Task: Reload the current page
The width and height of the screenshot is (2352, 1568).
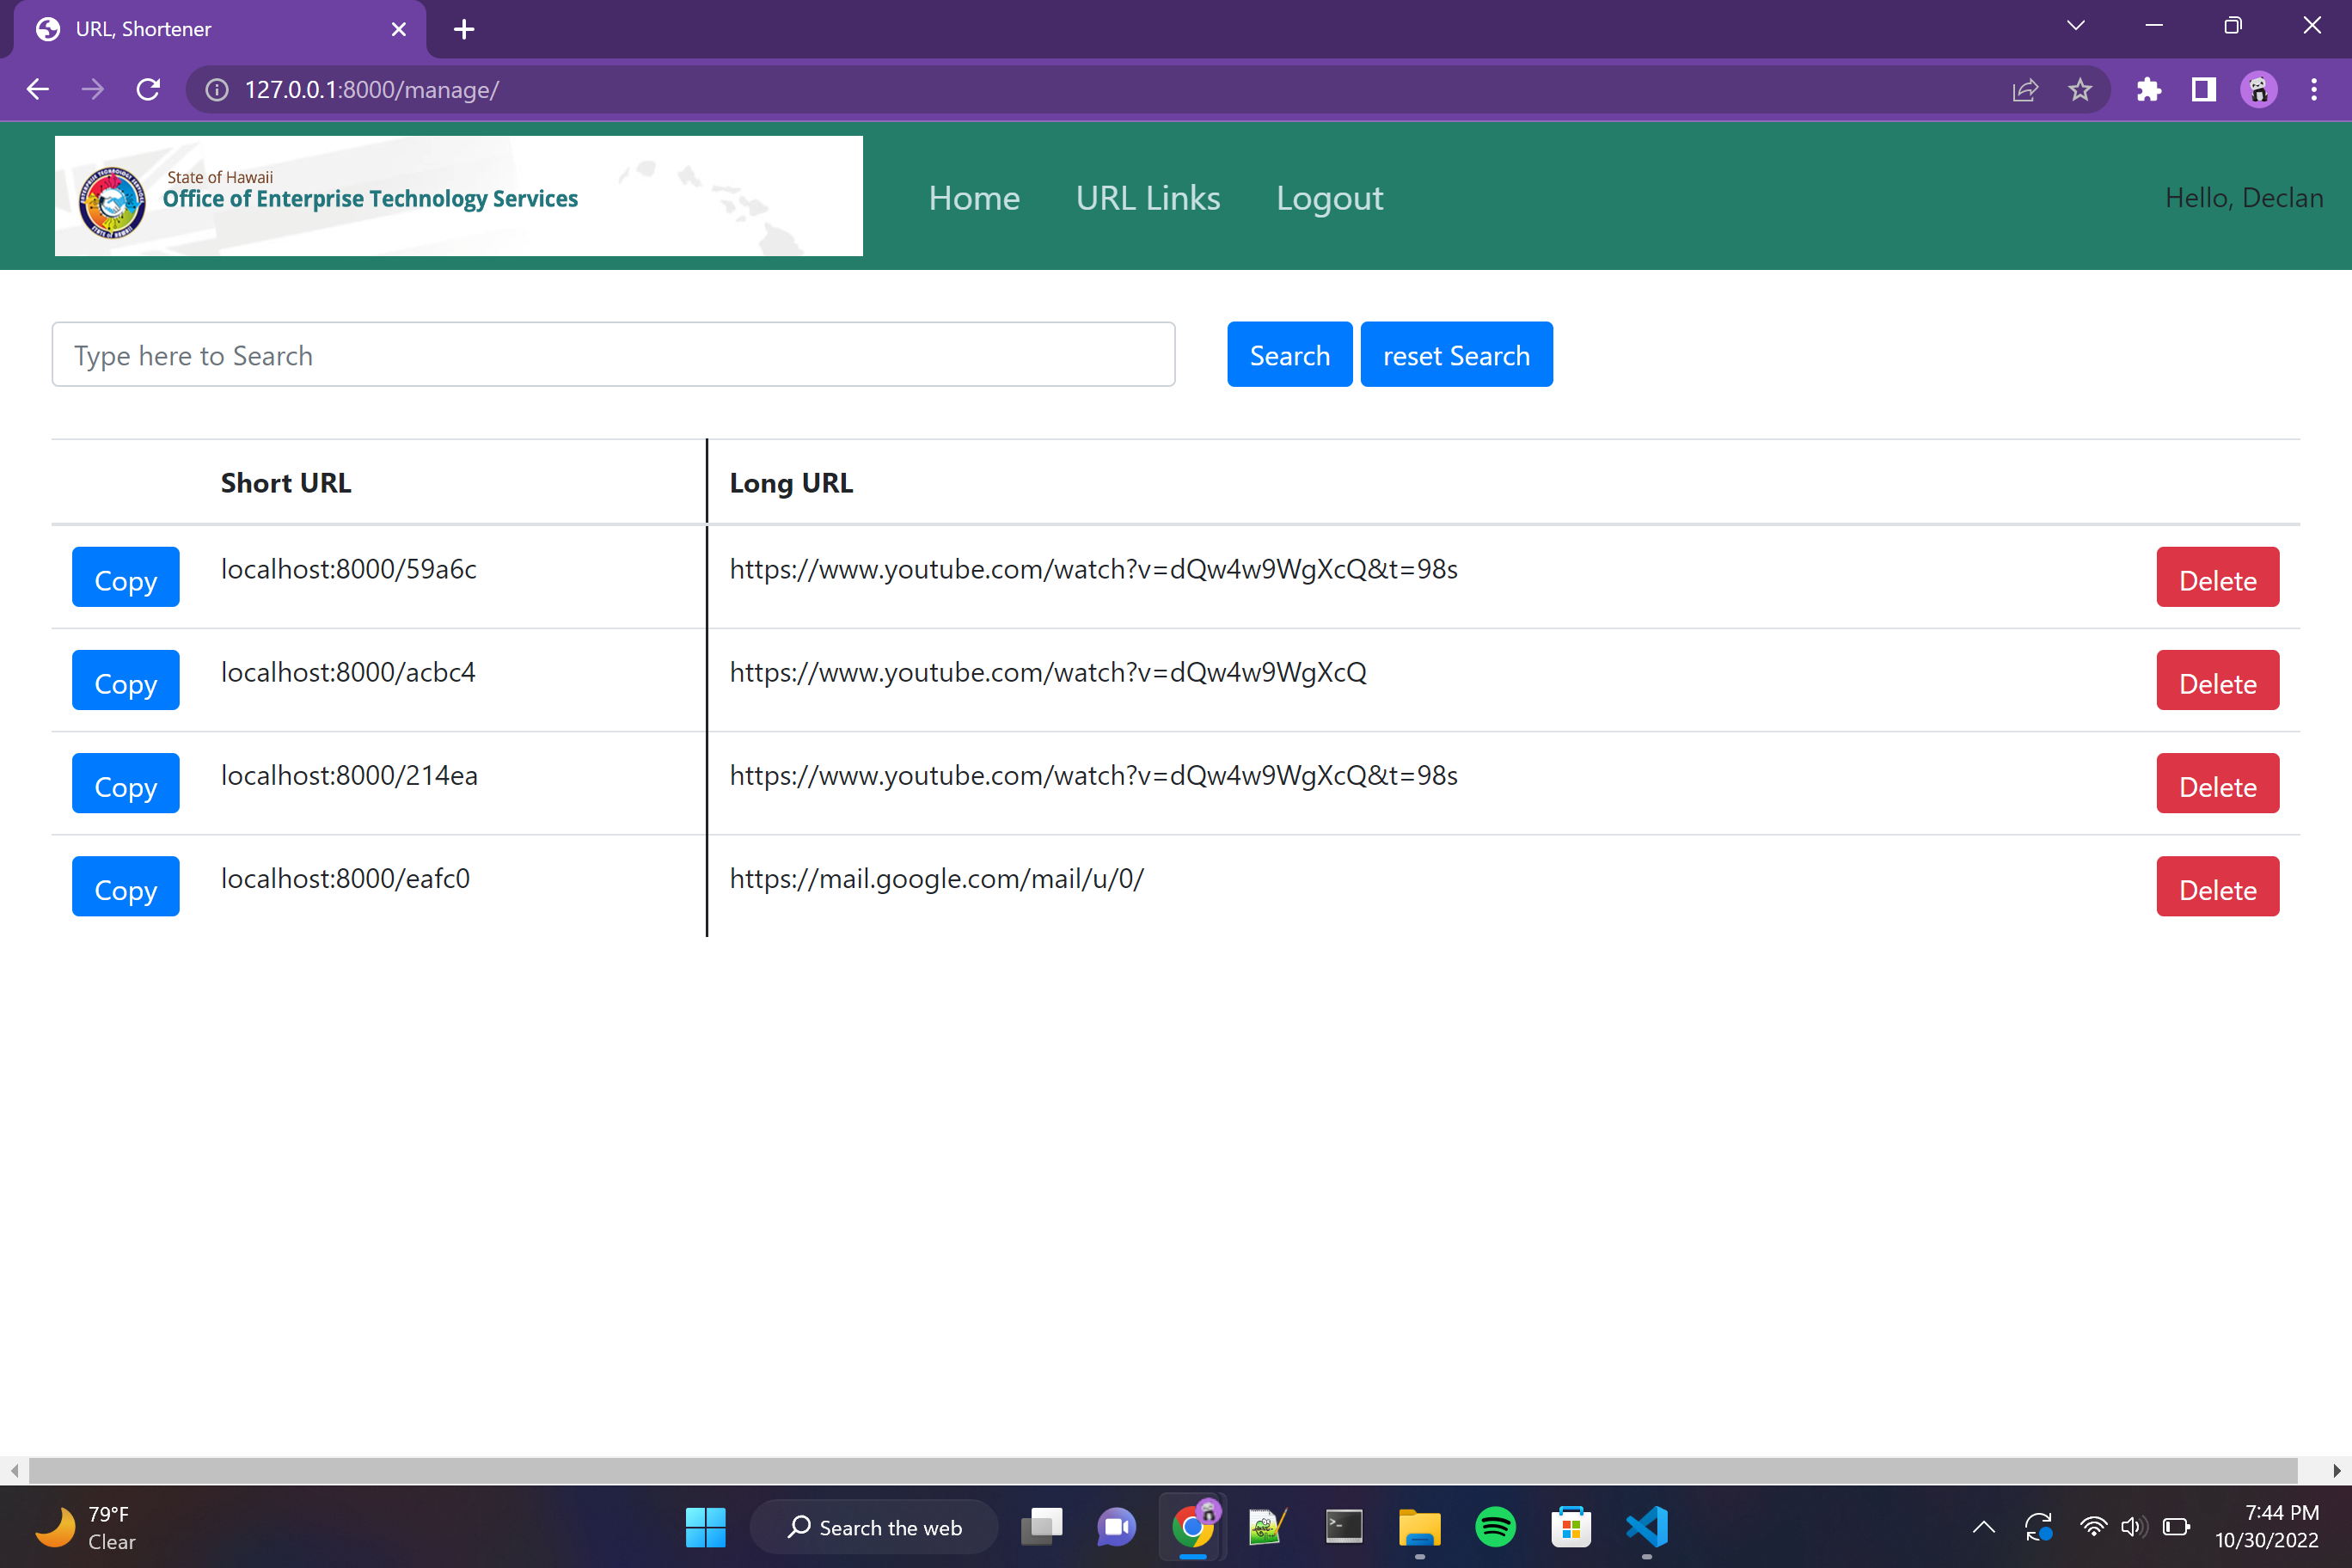Action: click(x=148, y=90)
